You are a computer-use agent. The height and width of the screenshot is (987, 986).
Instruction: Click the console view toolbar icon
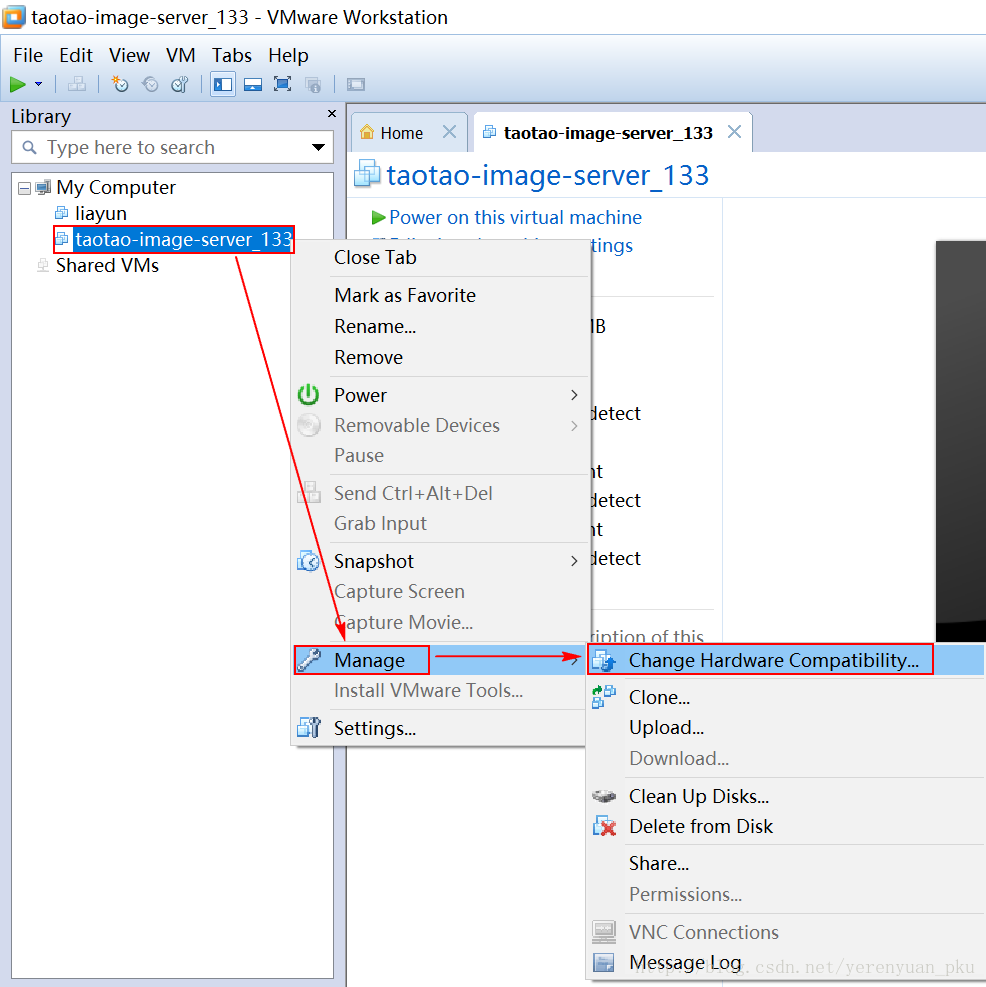[356, 84]
